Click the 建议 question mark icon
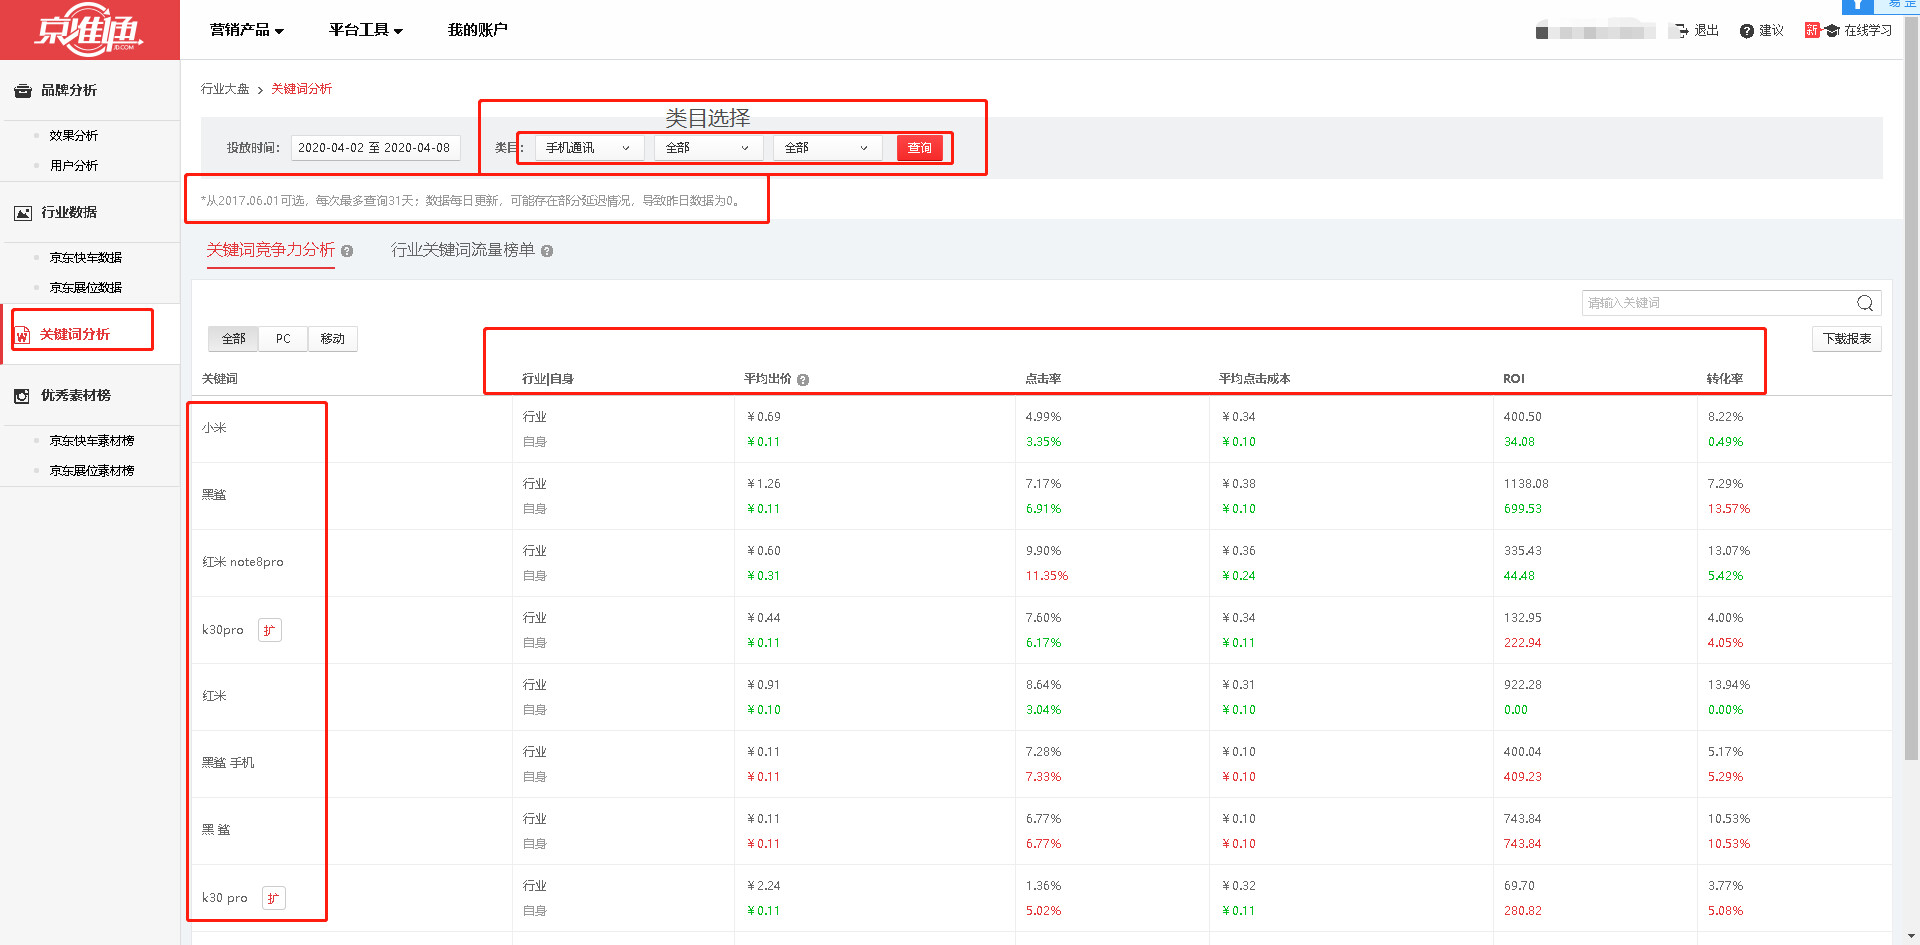The width and height of the screenshot is (1920, 945). 1747,31
